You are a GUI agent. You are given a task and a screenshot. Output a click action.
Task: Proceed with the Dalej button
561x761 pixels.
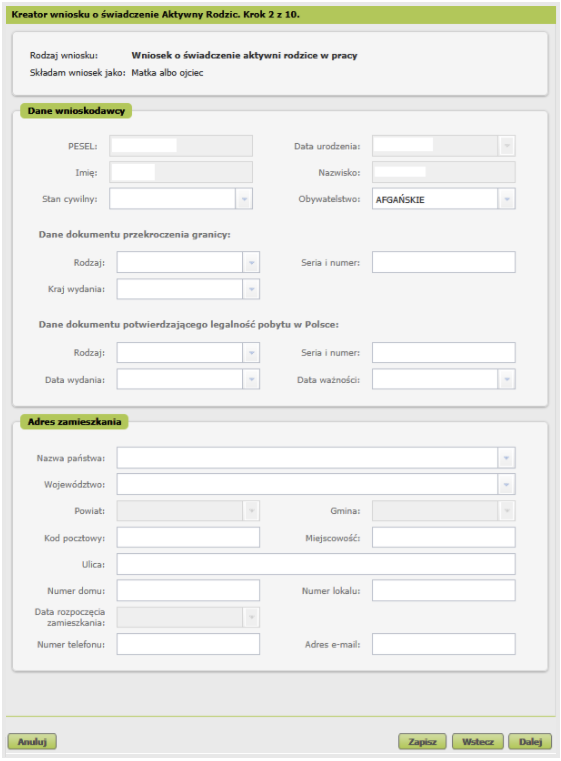530,742
